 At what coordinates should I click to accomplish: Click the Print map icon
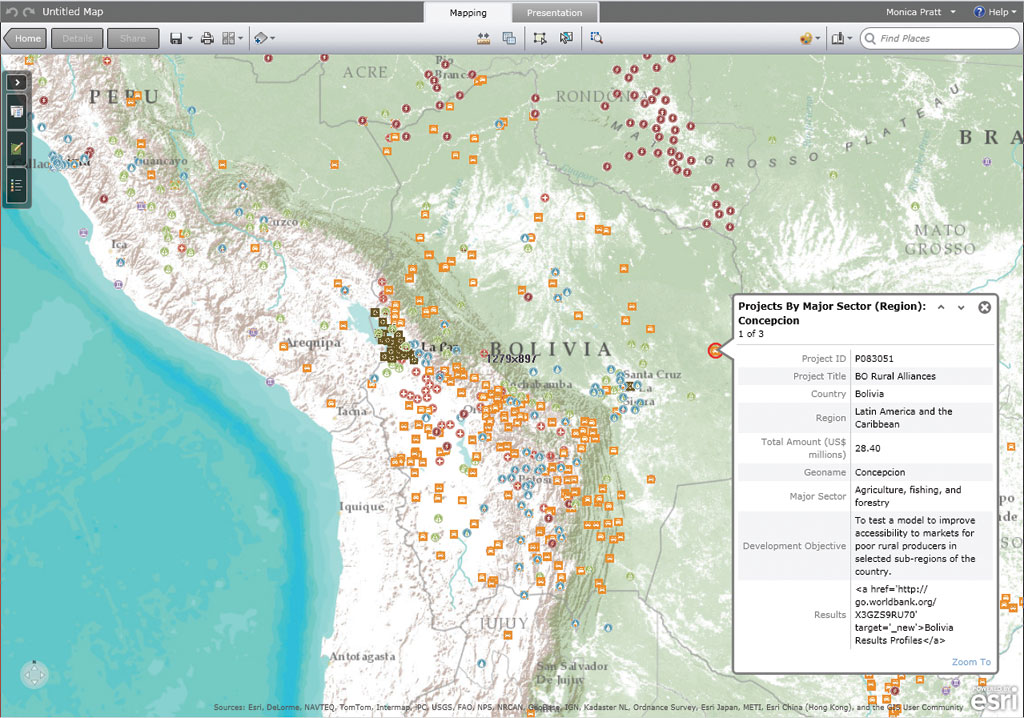click(x=207, y=38)
